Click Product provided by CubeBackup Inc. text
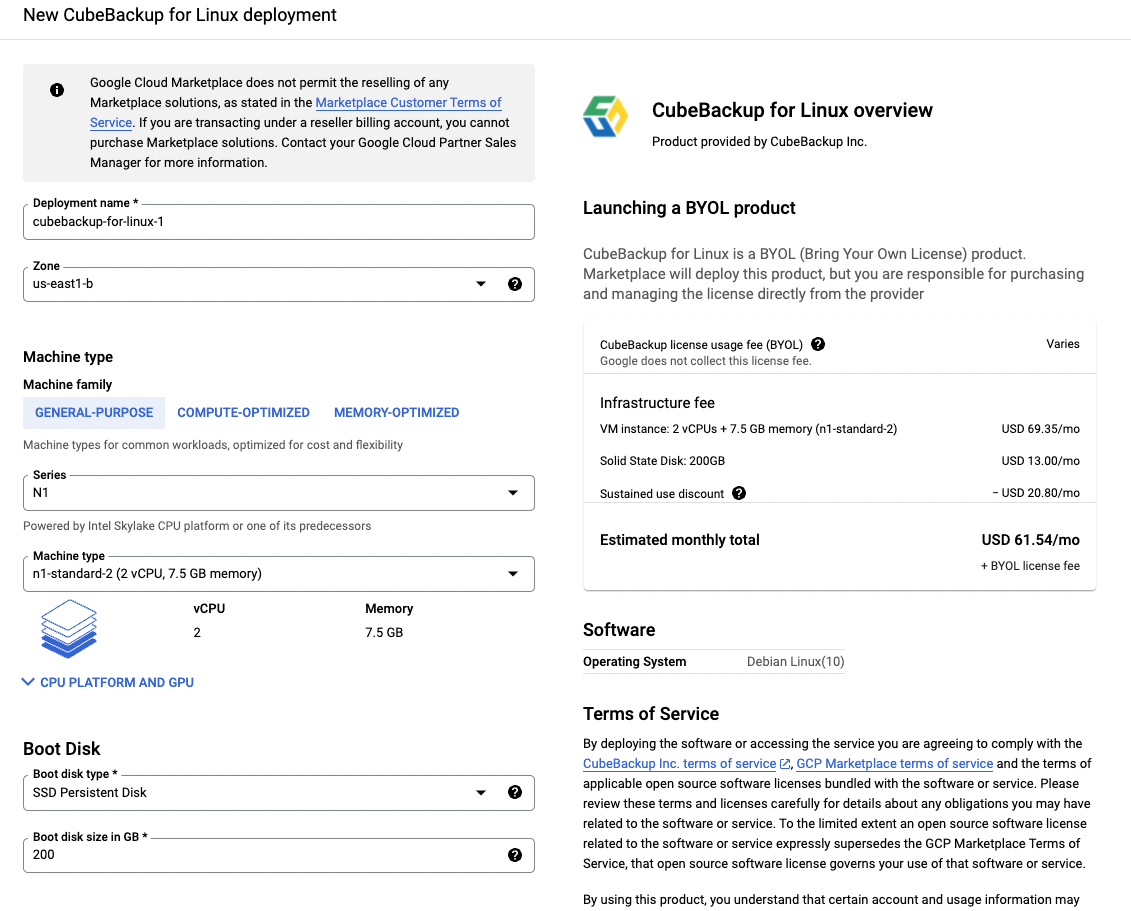The width and height of the screenshot is (1131, 911). click(x=759, y=141)
